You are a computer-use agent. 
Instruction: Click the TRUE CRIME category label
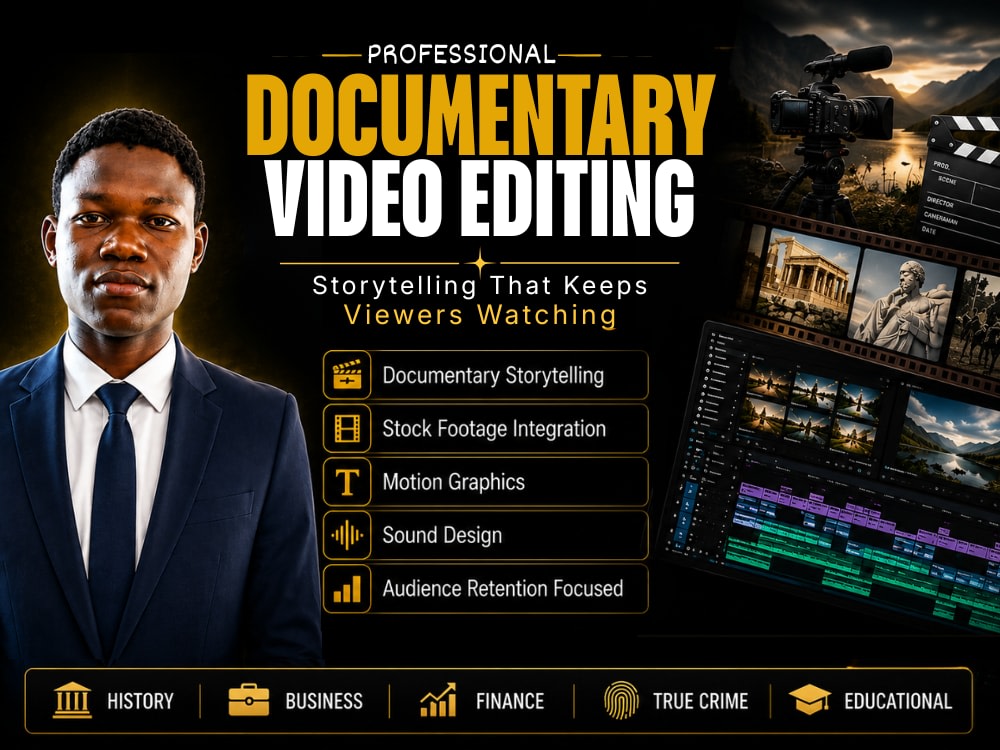click(700, 702)
